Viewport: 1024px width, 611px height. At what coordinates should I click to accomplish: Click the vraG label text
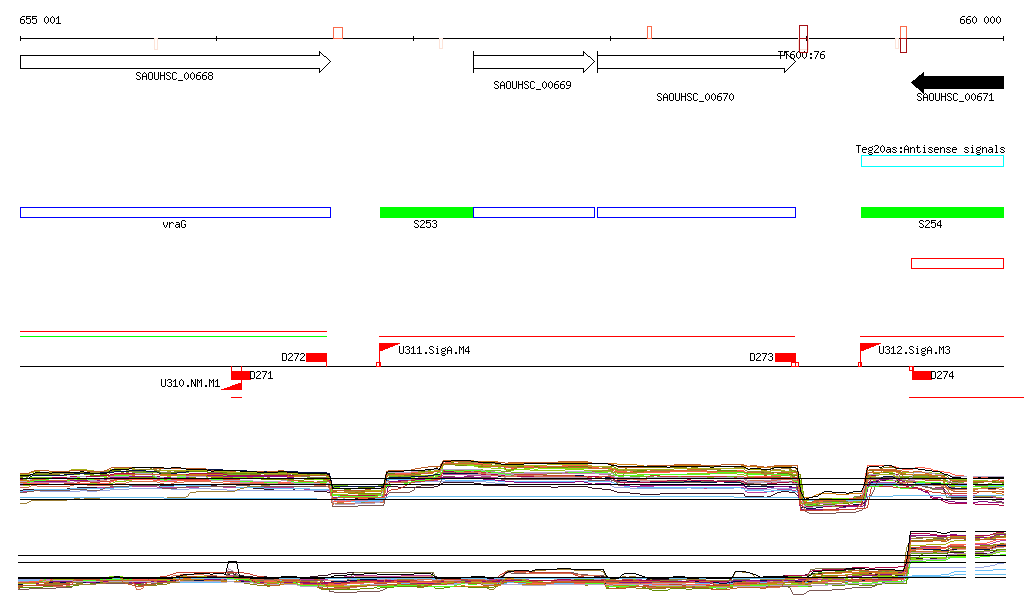pos(174,225)
